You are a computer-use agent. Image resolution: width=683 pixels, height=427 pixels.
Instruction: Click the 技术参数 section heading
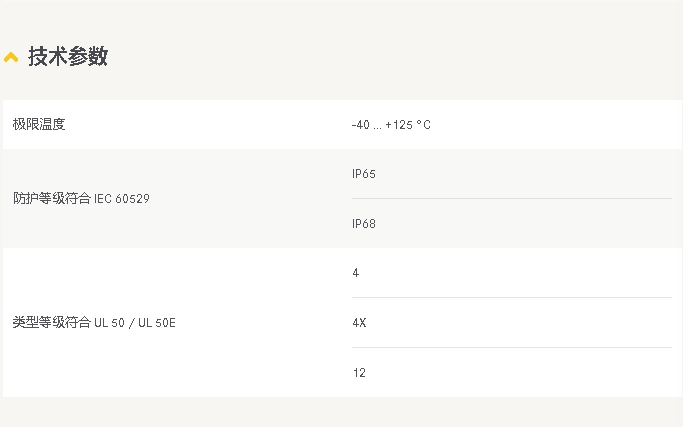(x=68, y=57)
